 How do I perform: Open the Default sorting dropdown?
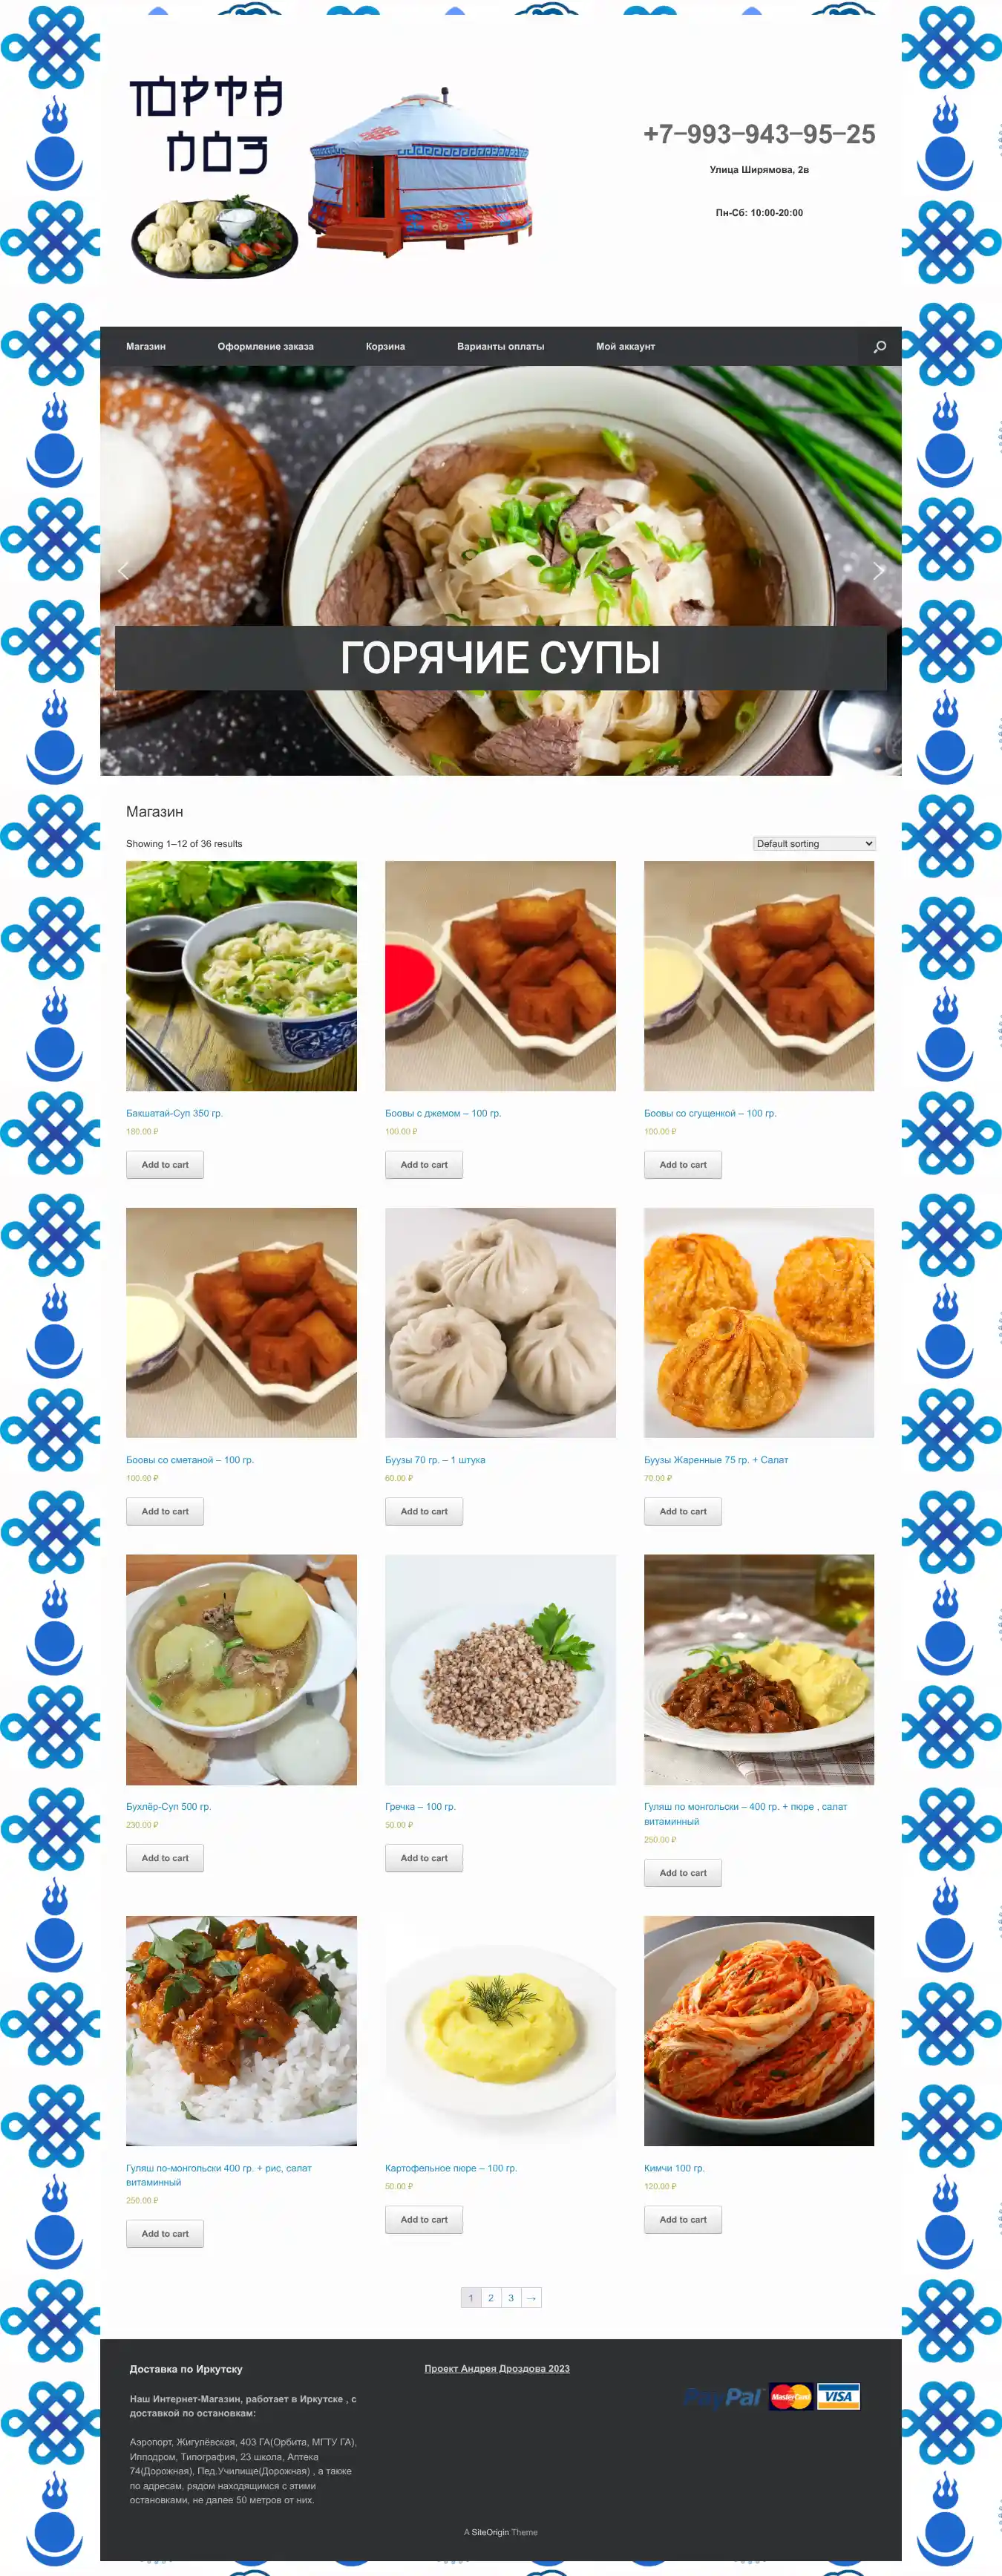coord(814,843)
